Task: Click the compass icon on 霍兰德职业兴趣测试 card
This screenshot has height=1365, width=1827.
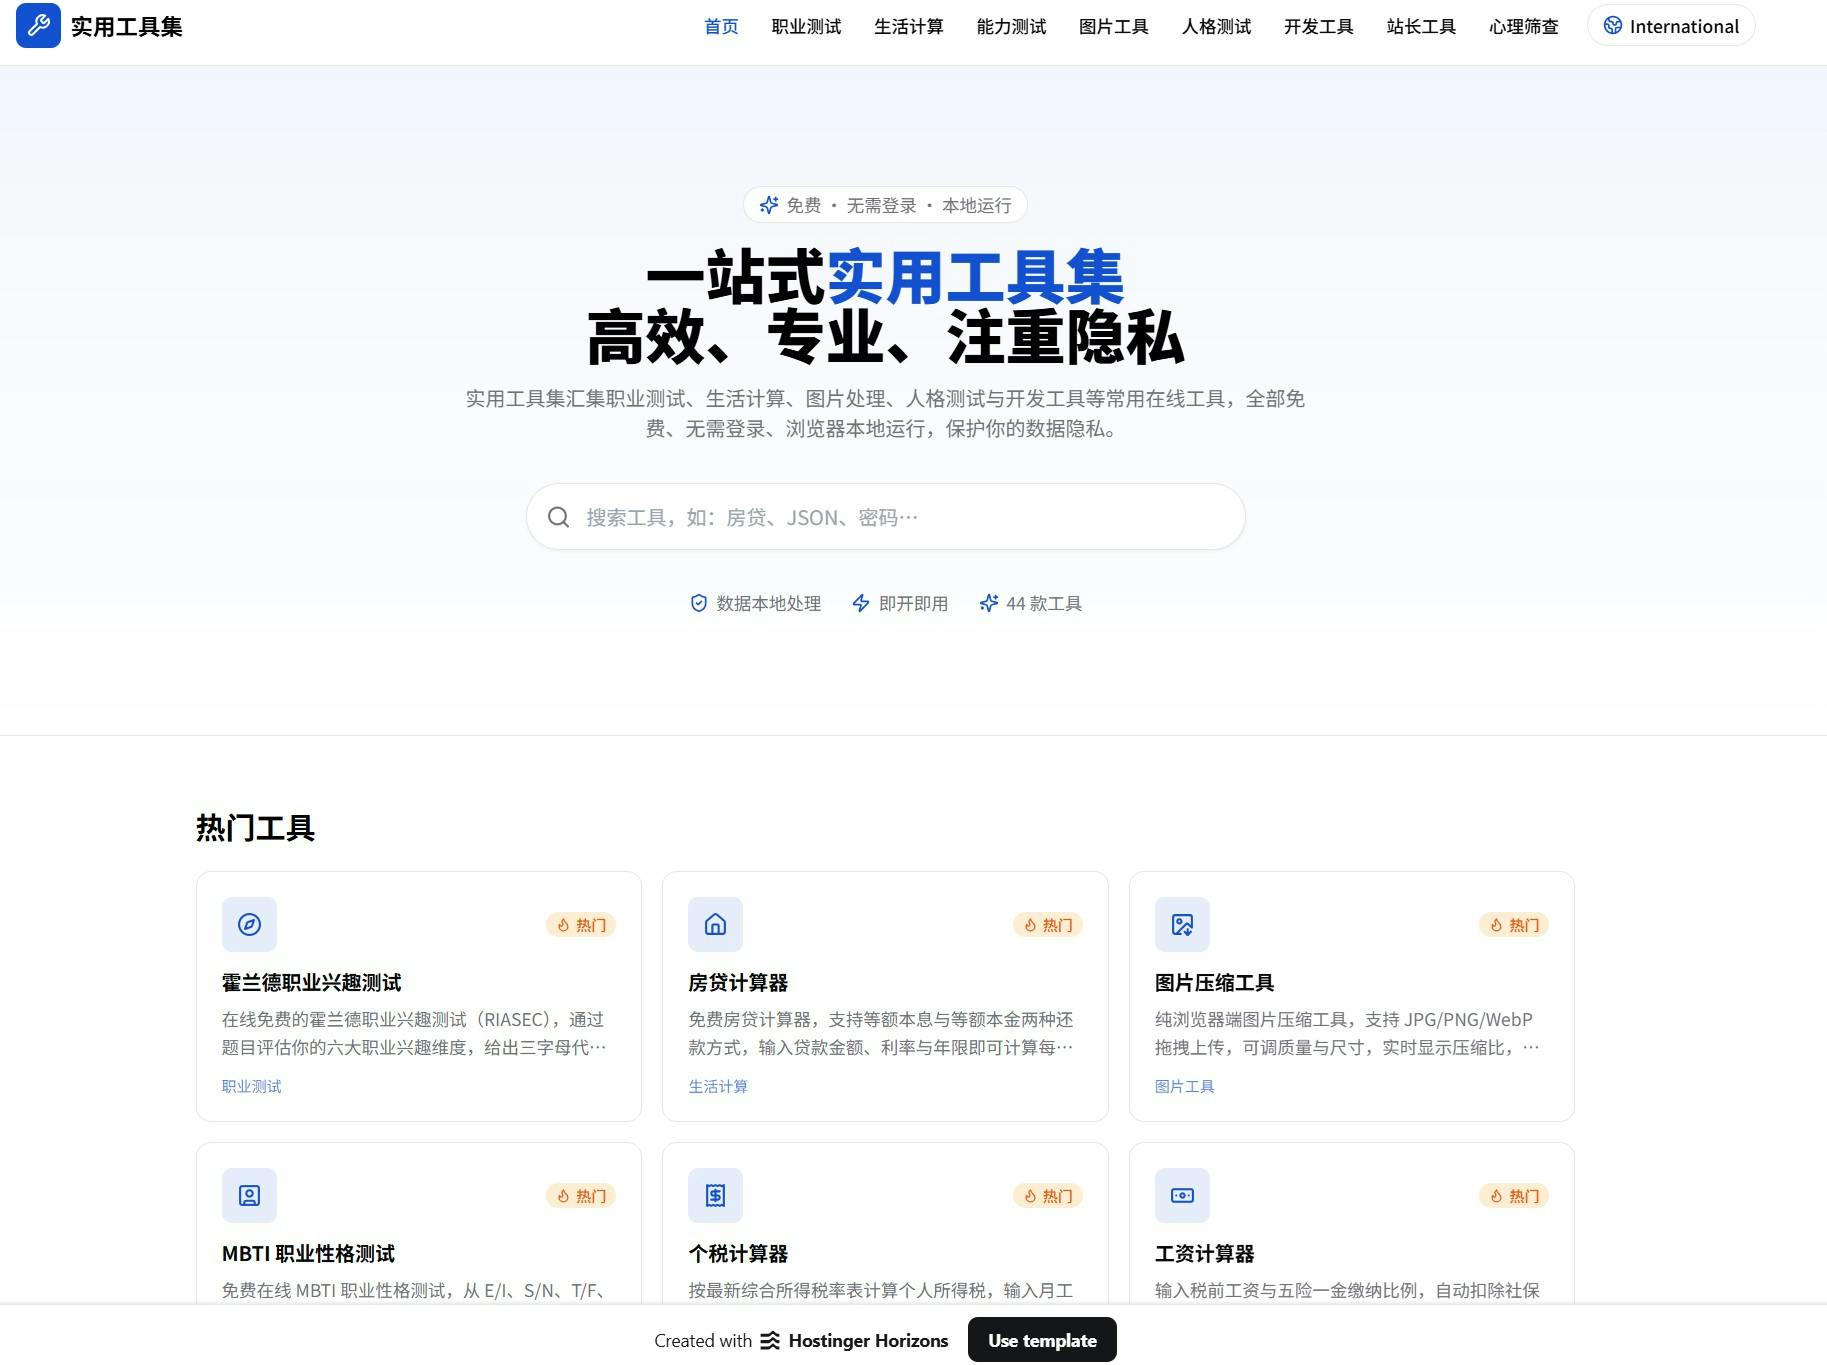Action: (249, 924)
